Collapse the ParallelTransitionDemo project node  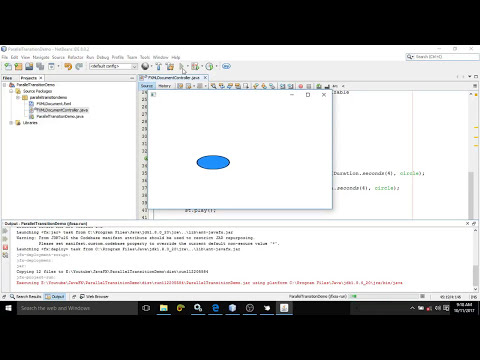tap(5, 85)
